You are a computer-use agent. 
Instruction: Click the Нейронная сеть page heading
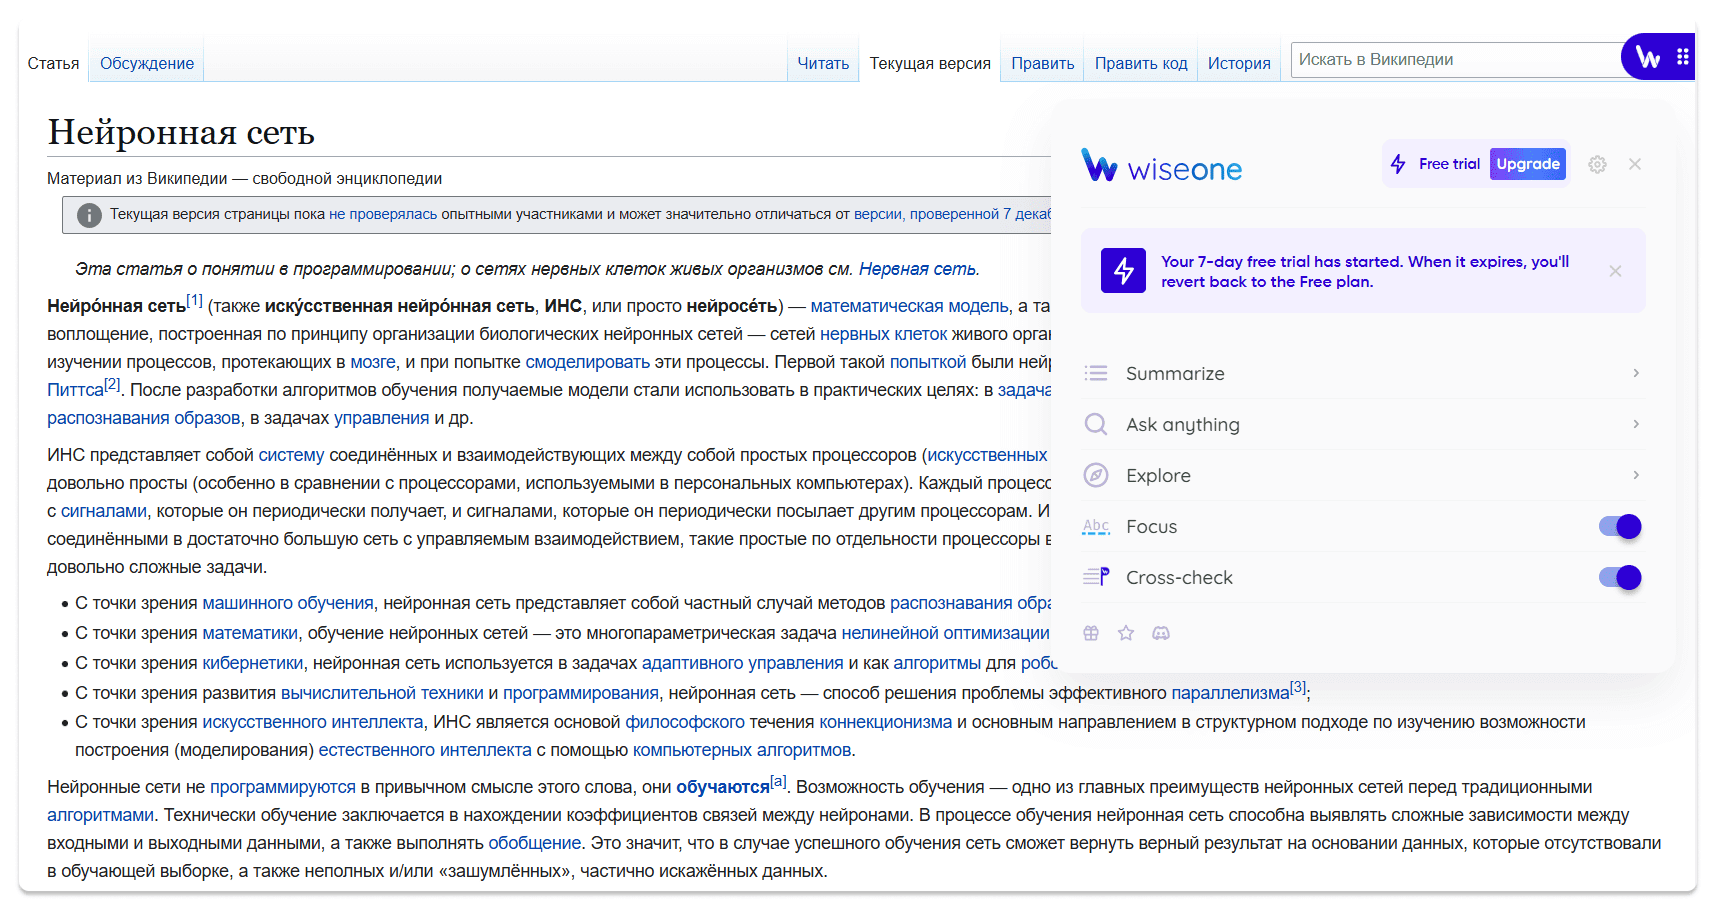coord(181,132)
